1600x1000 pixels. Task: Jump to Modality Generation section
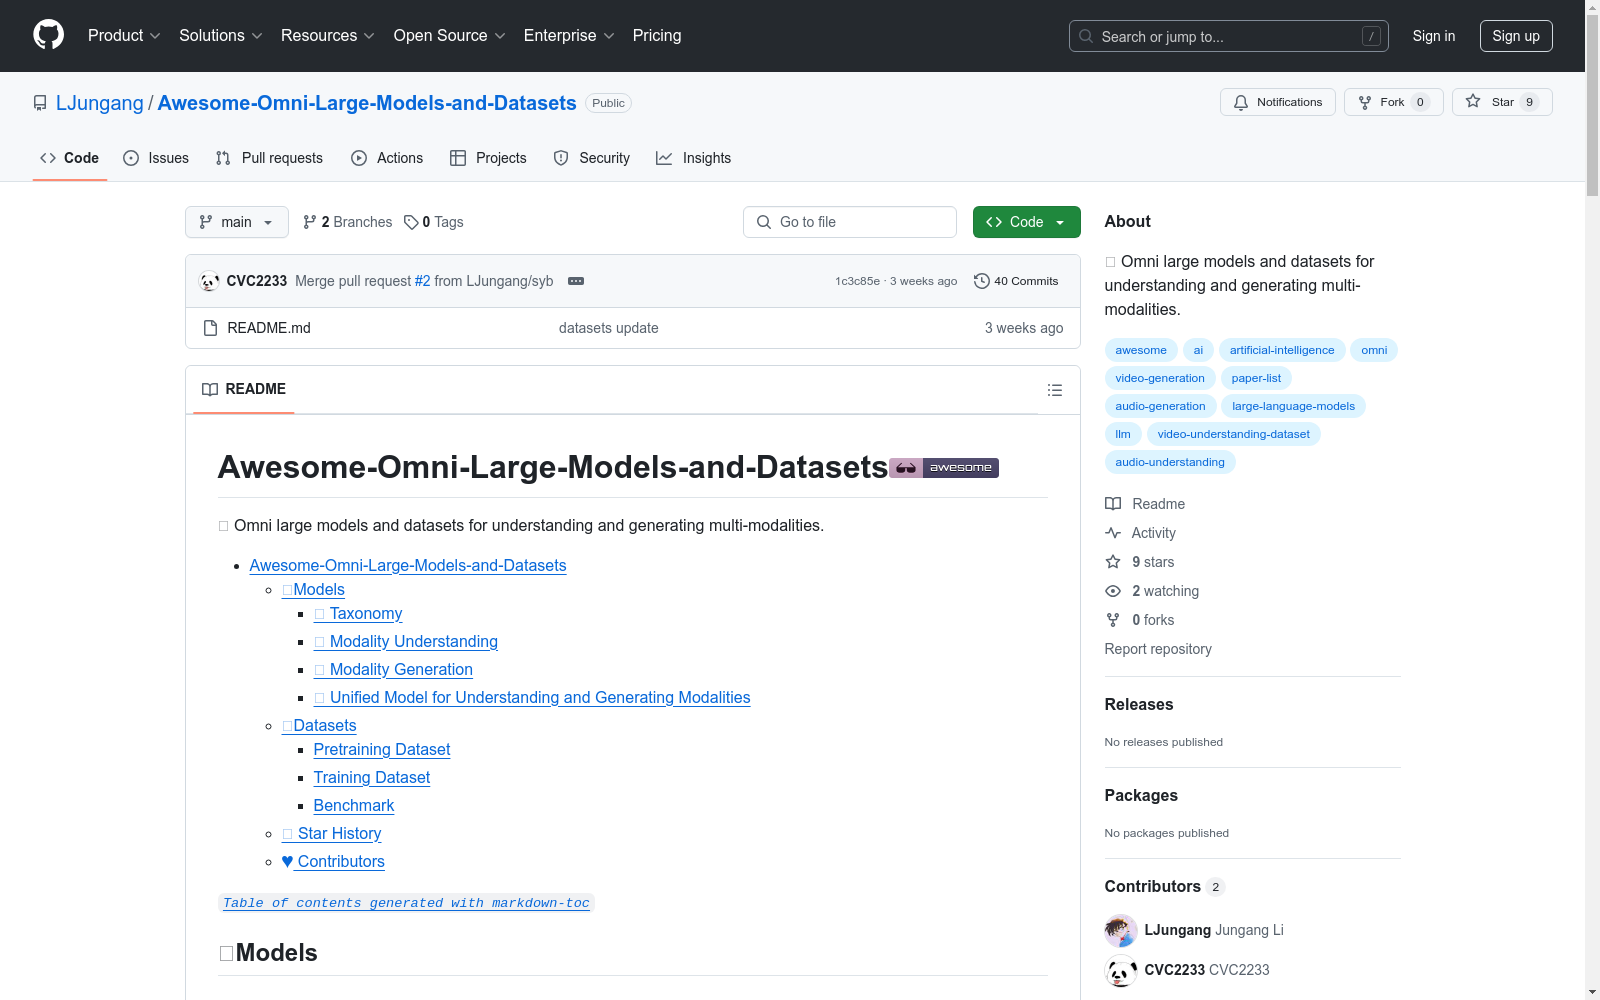point(393,670)
